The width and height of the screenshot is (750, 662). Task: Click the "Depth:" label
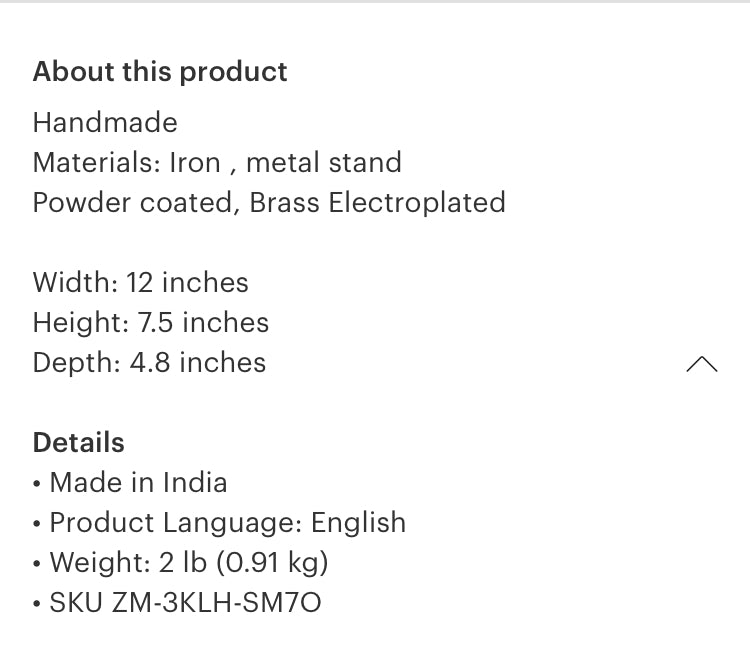pyautogui.click(x=77, y=363)
